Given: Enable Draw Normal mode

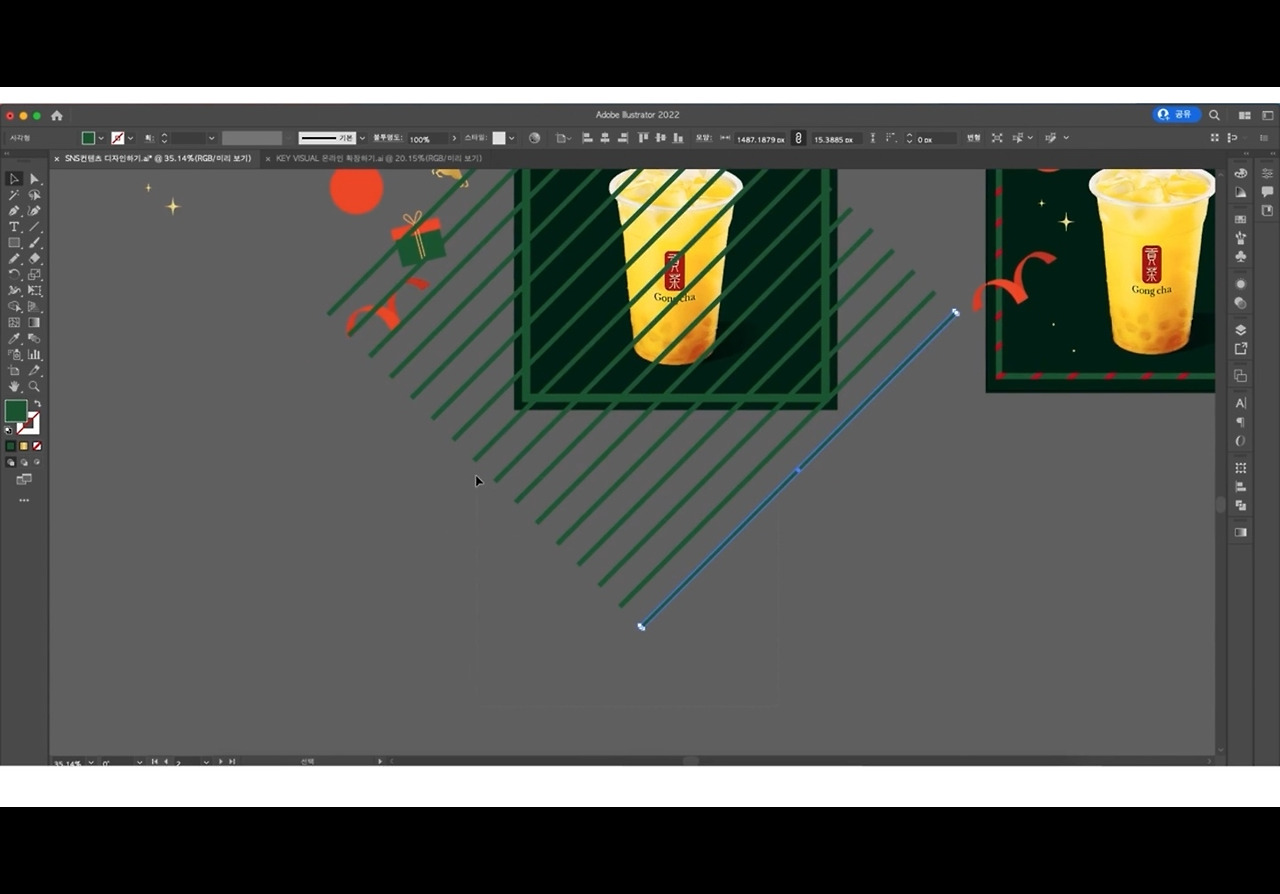Looking at the screenshot, I should (x=11, y=463).
